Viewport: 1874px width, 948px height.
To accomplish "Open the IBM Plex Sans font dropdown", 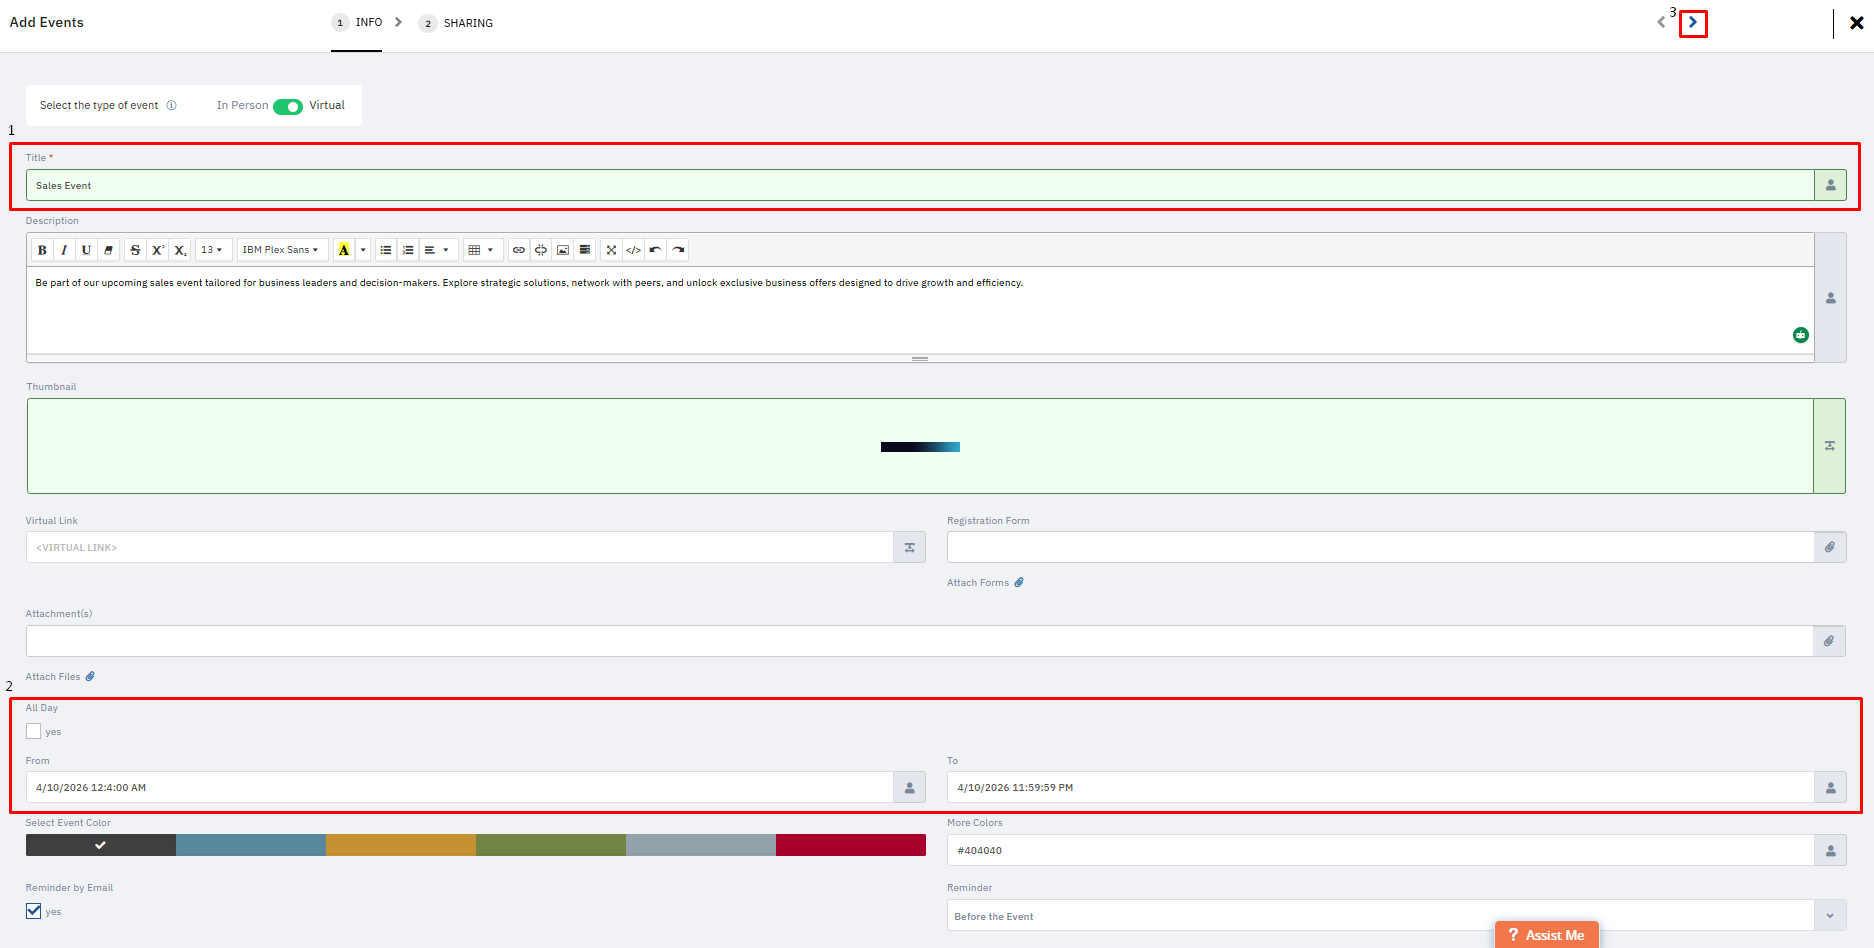I will pos(281,250).
